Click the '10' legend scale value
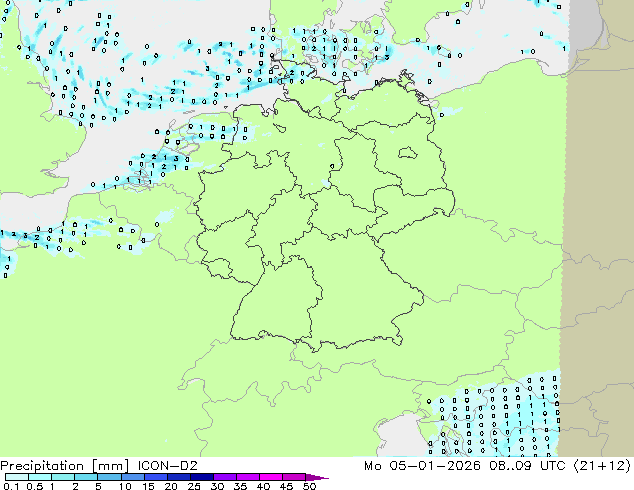The image size is (634, 490). tap(125, 486)
